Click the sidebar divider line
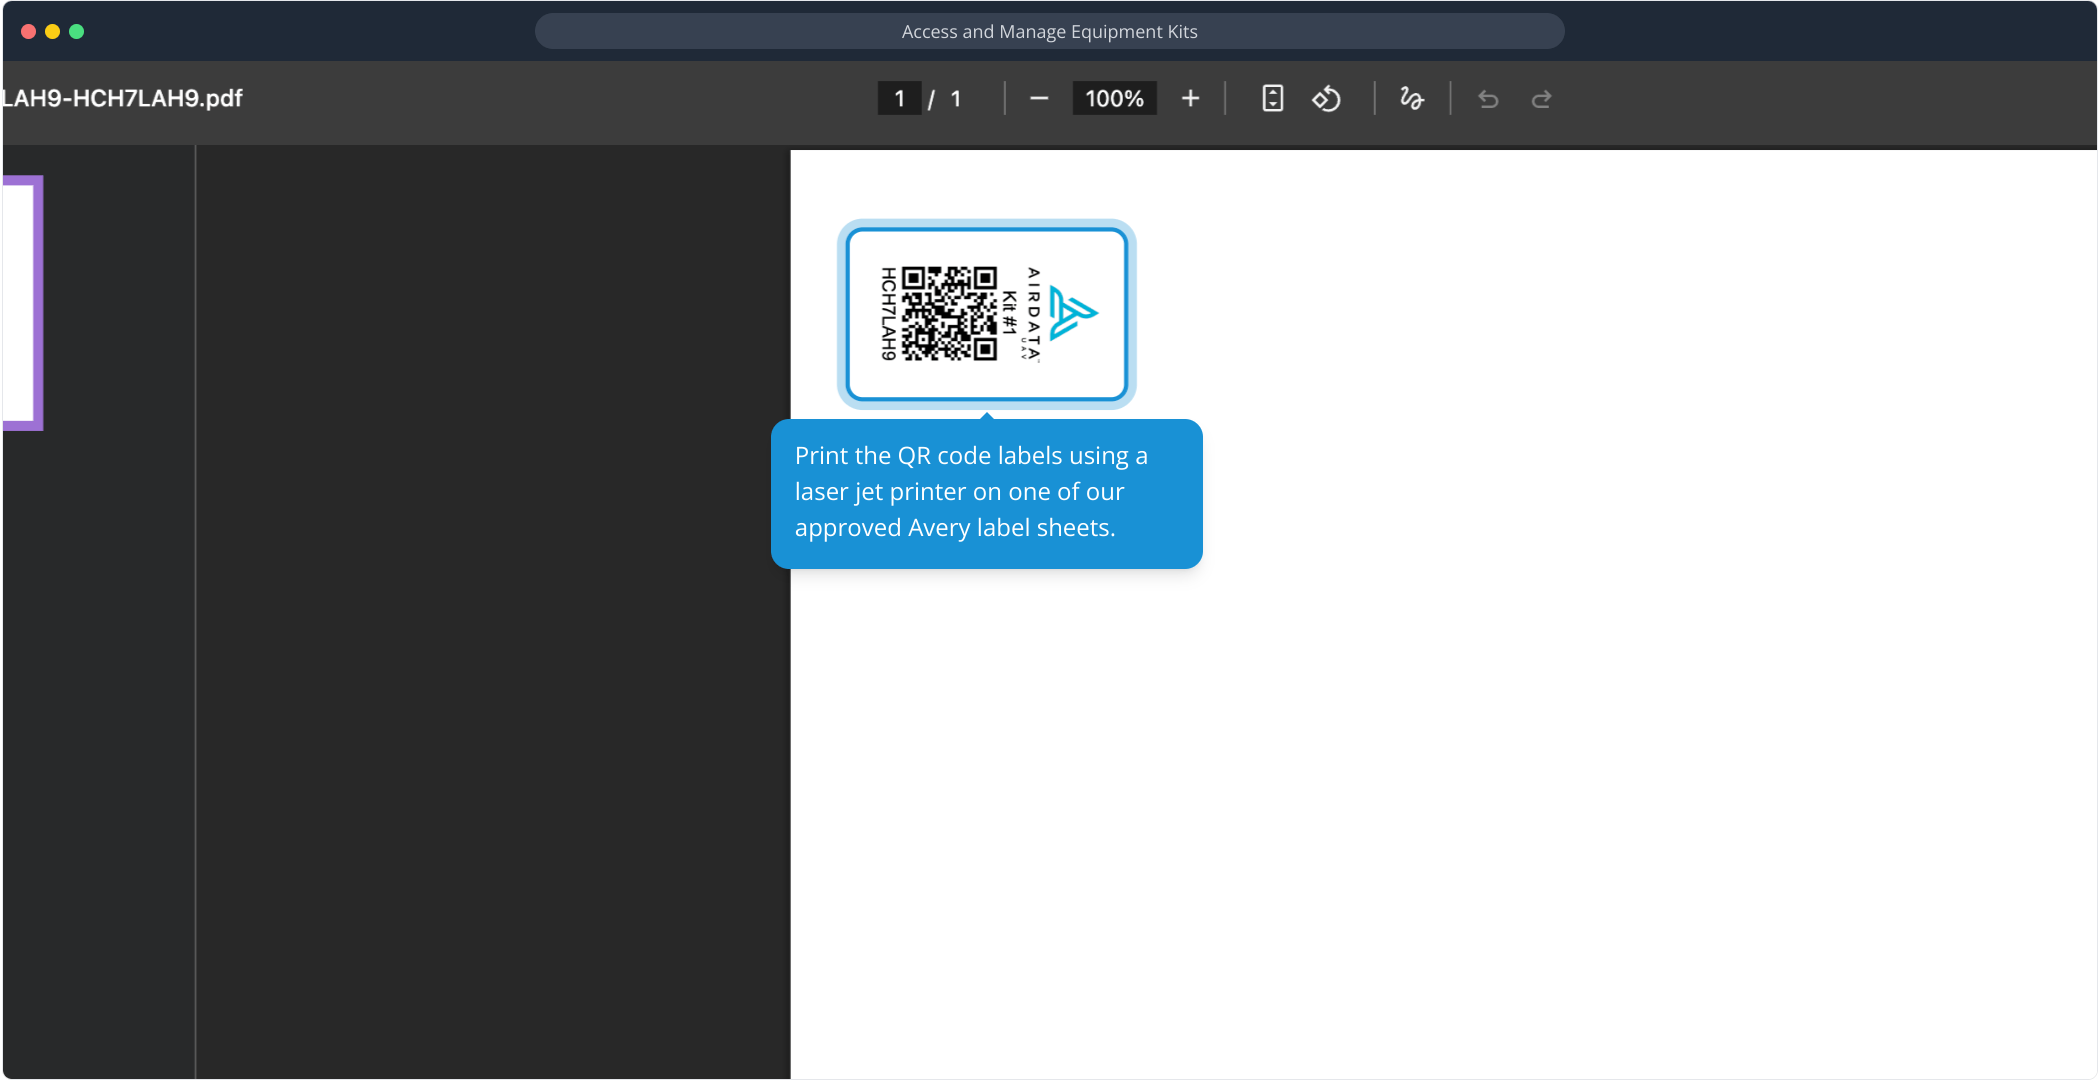The image size is (2100, 1080). pos(195,610)
